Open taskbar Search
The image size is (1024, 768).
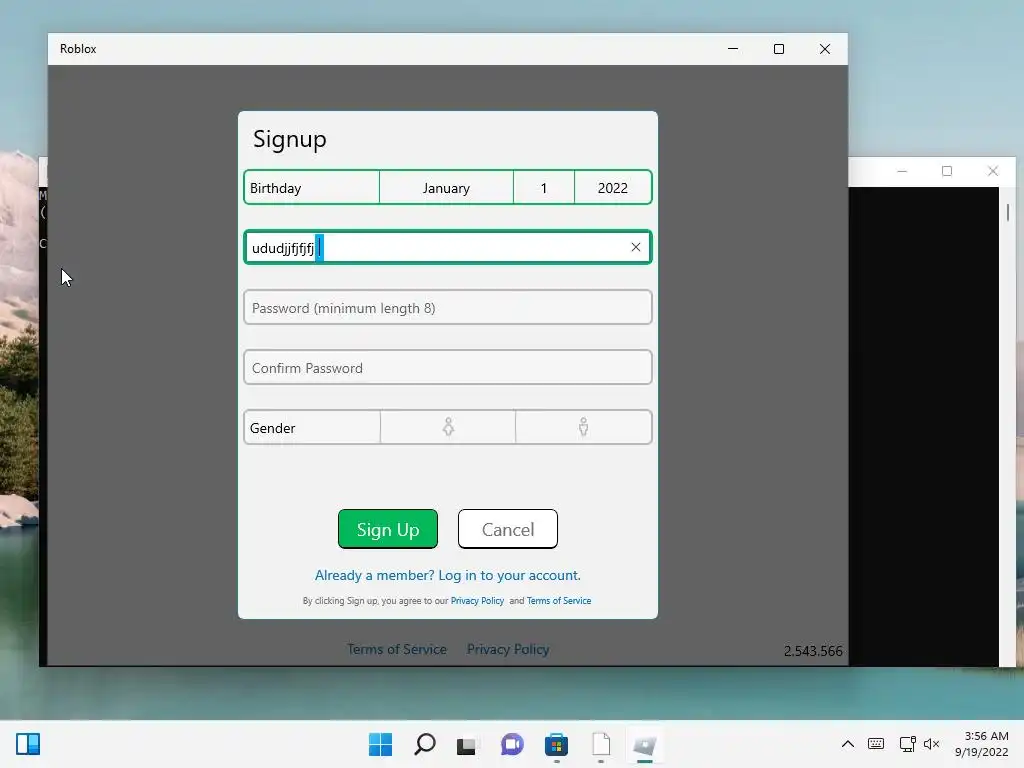[424, 744]
